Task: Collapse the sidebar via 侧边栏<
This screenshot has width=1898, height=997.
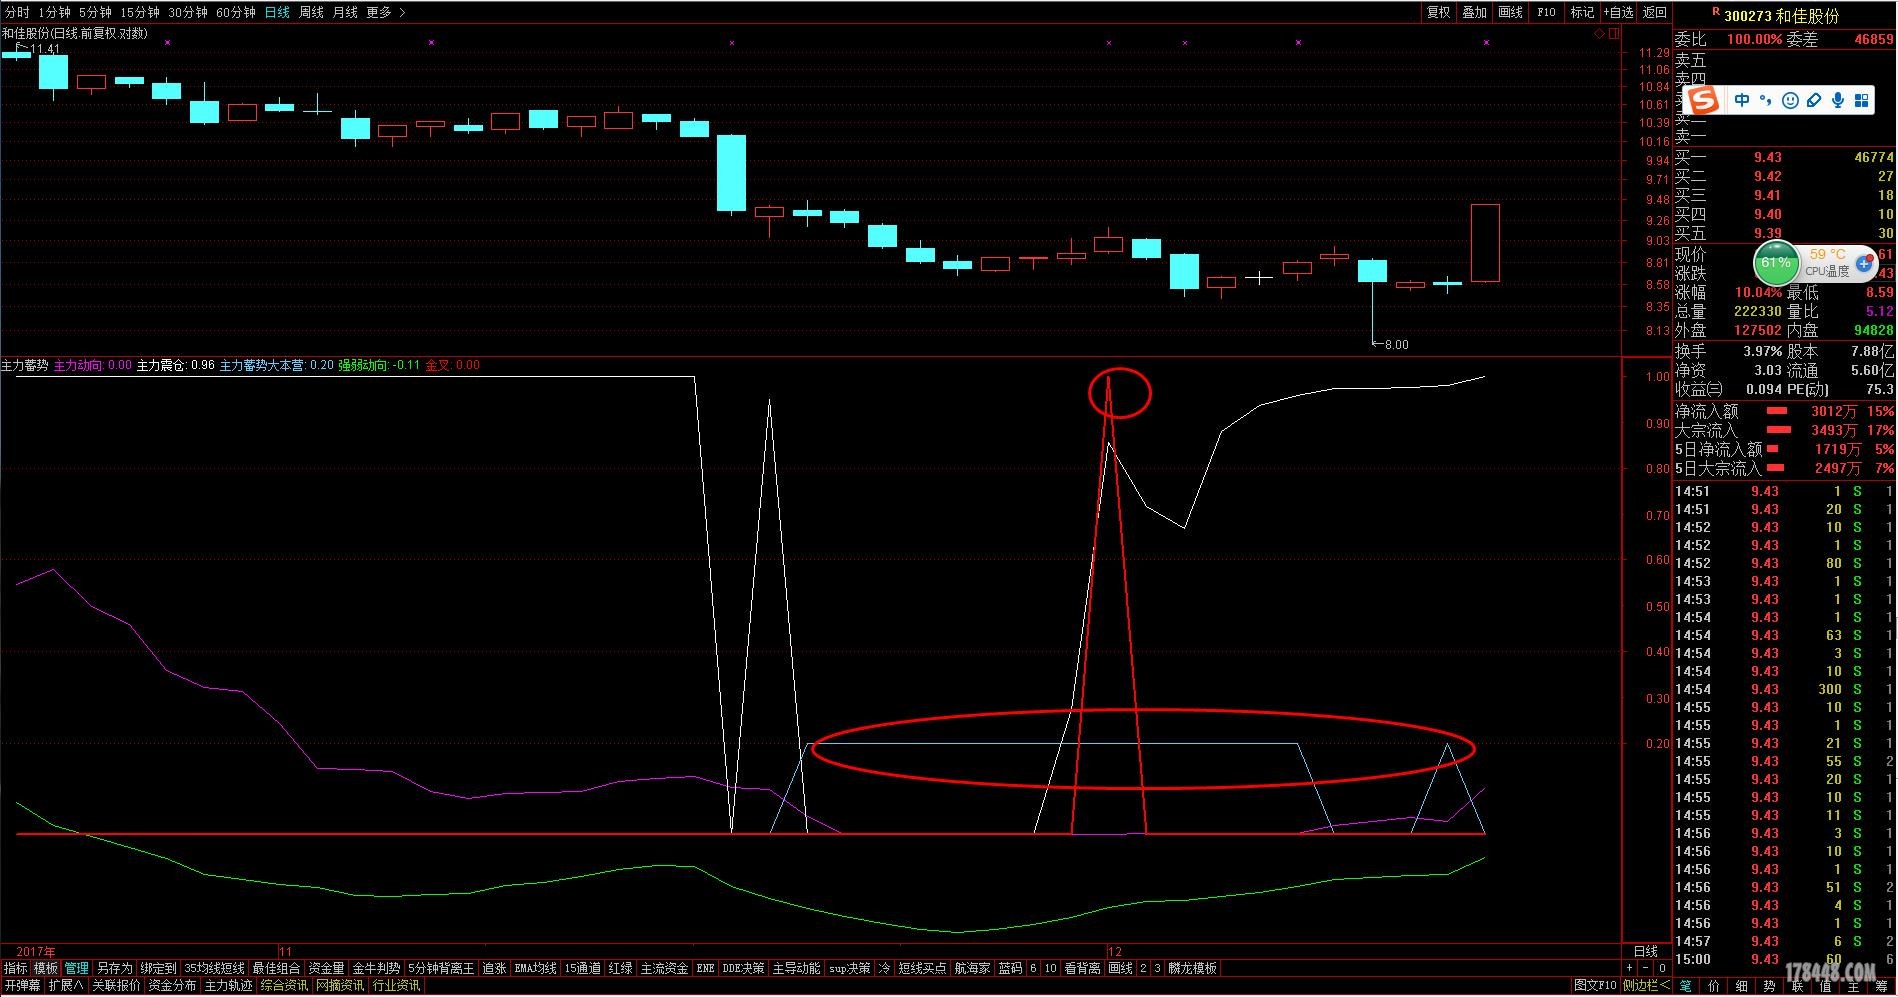Action: [1646, 985]
